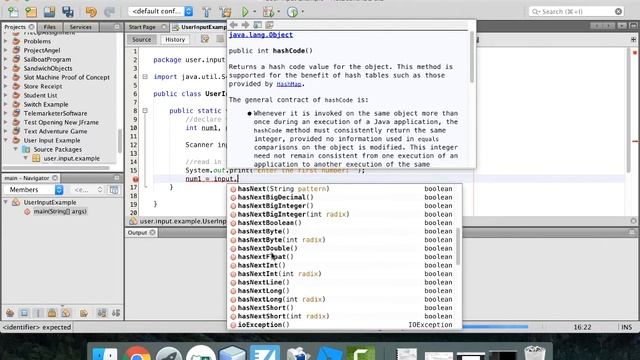Open the Profile Project dropdown arrow

click(x=302, y=11)
